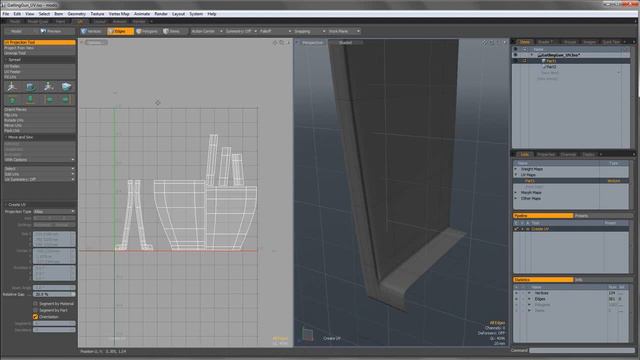Open the Render menu
The height and width of the screenshot is (360, 640).
tap(161, 14)
